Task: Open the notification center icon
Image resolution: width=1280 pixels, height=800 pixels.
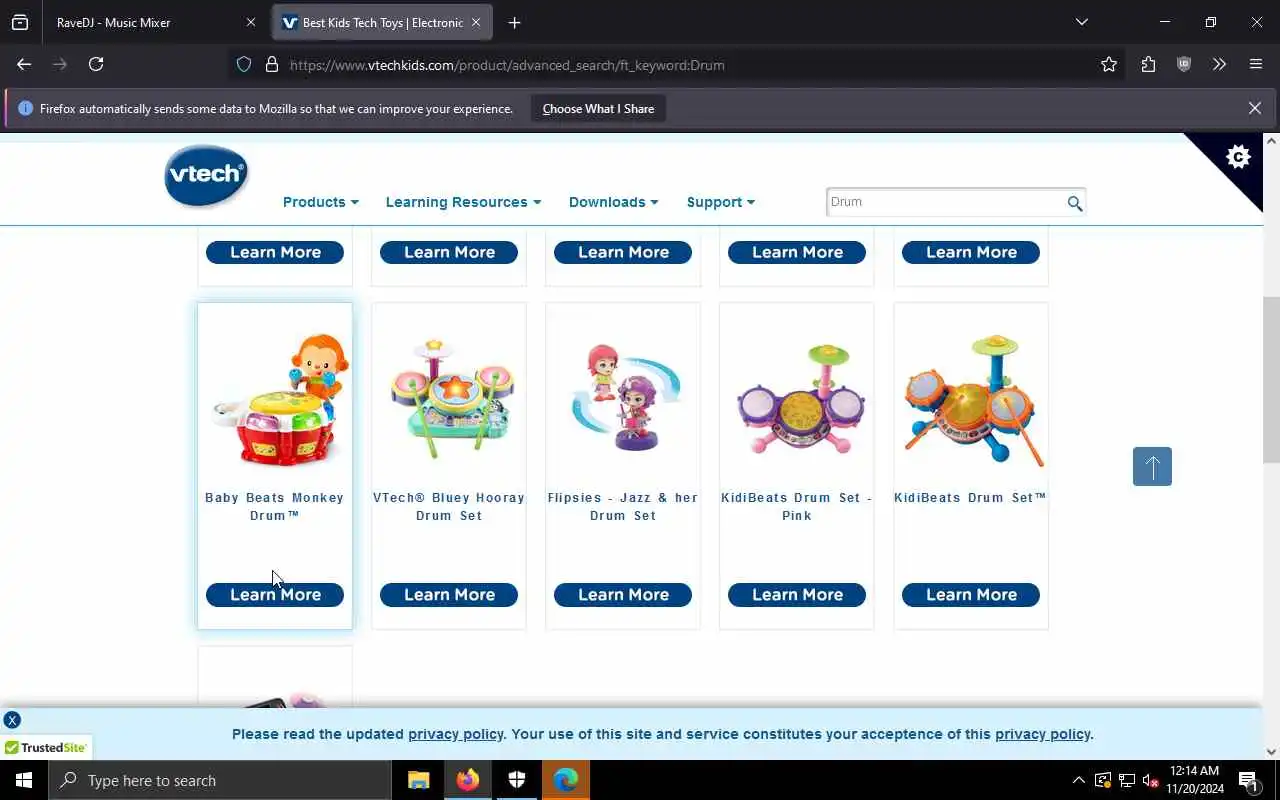Action: tap(1249, 780)
